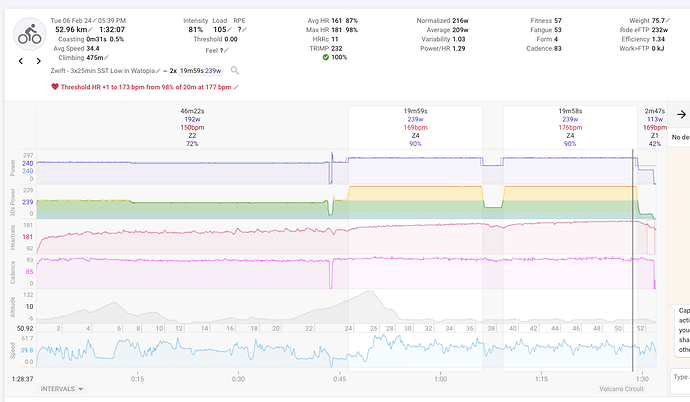Select the 2m47s 113w Z1 interval
Viewport: 690px width, 402px height.
[655, 127]
